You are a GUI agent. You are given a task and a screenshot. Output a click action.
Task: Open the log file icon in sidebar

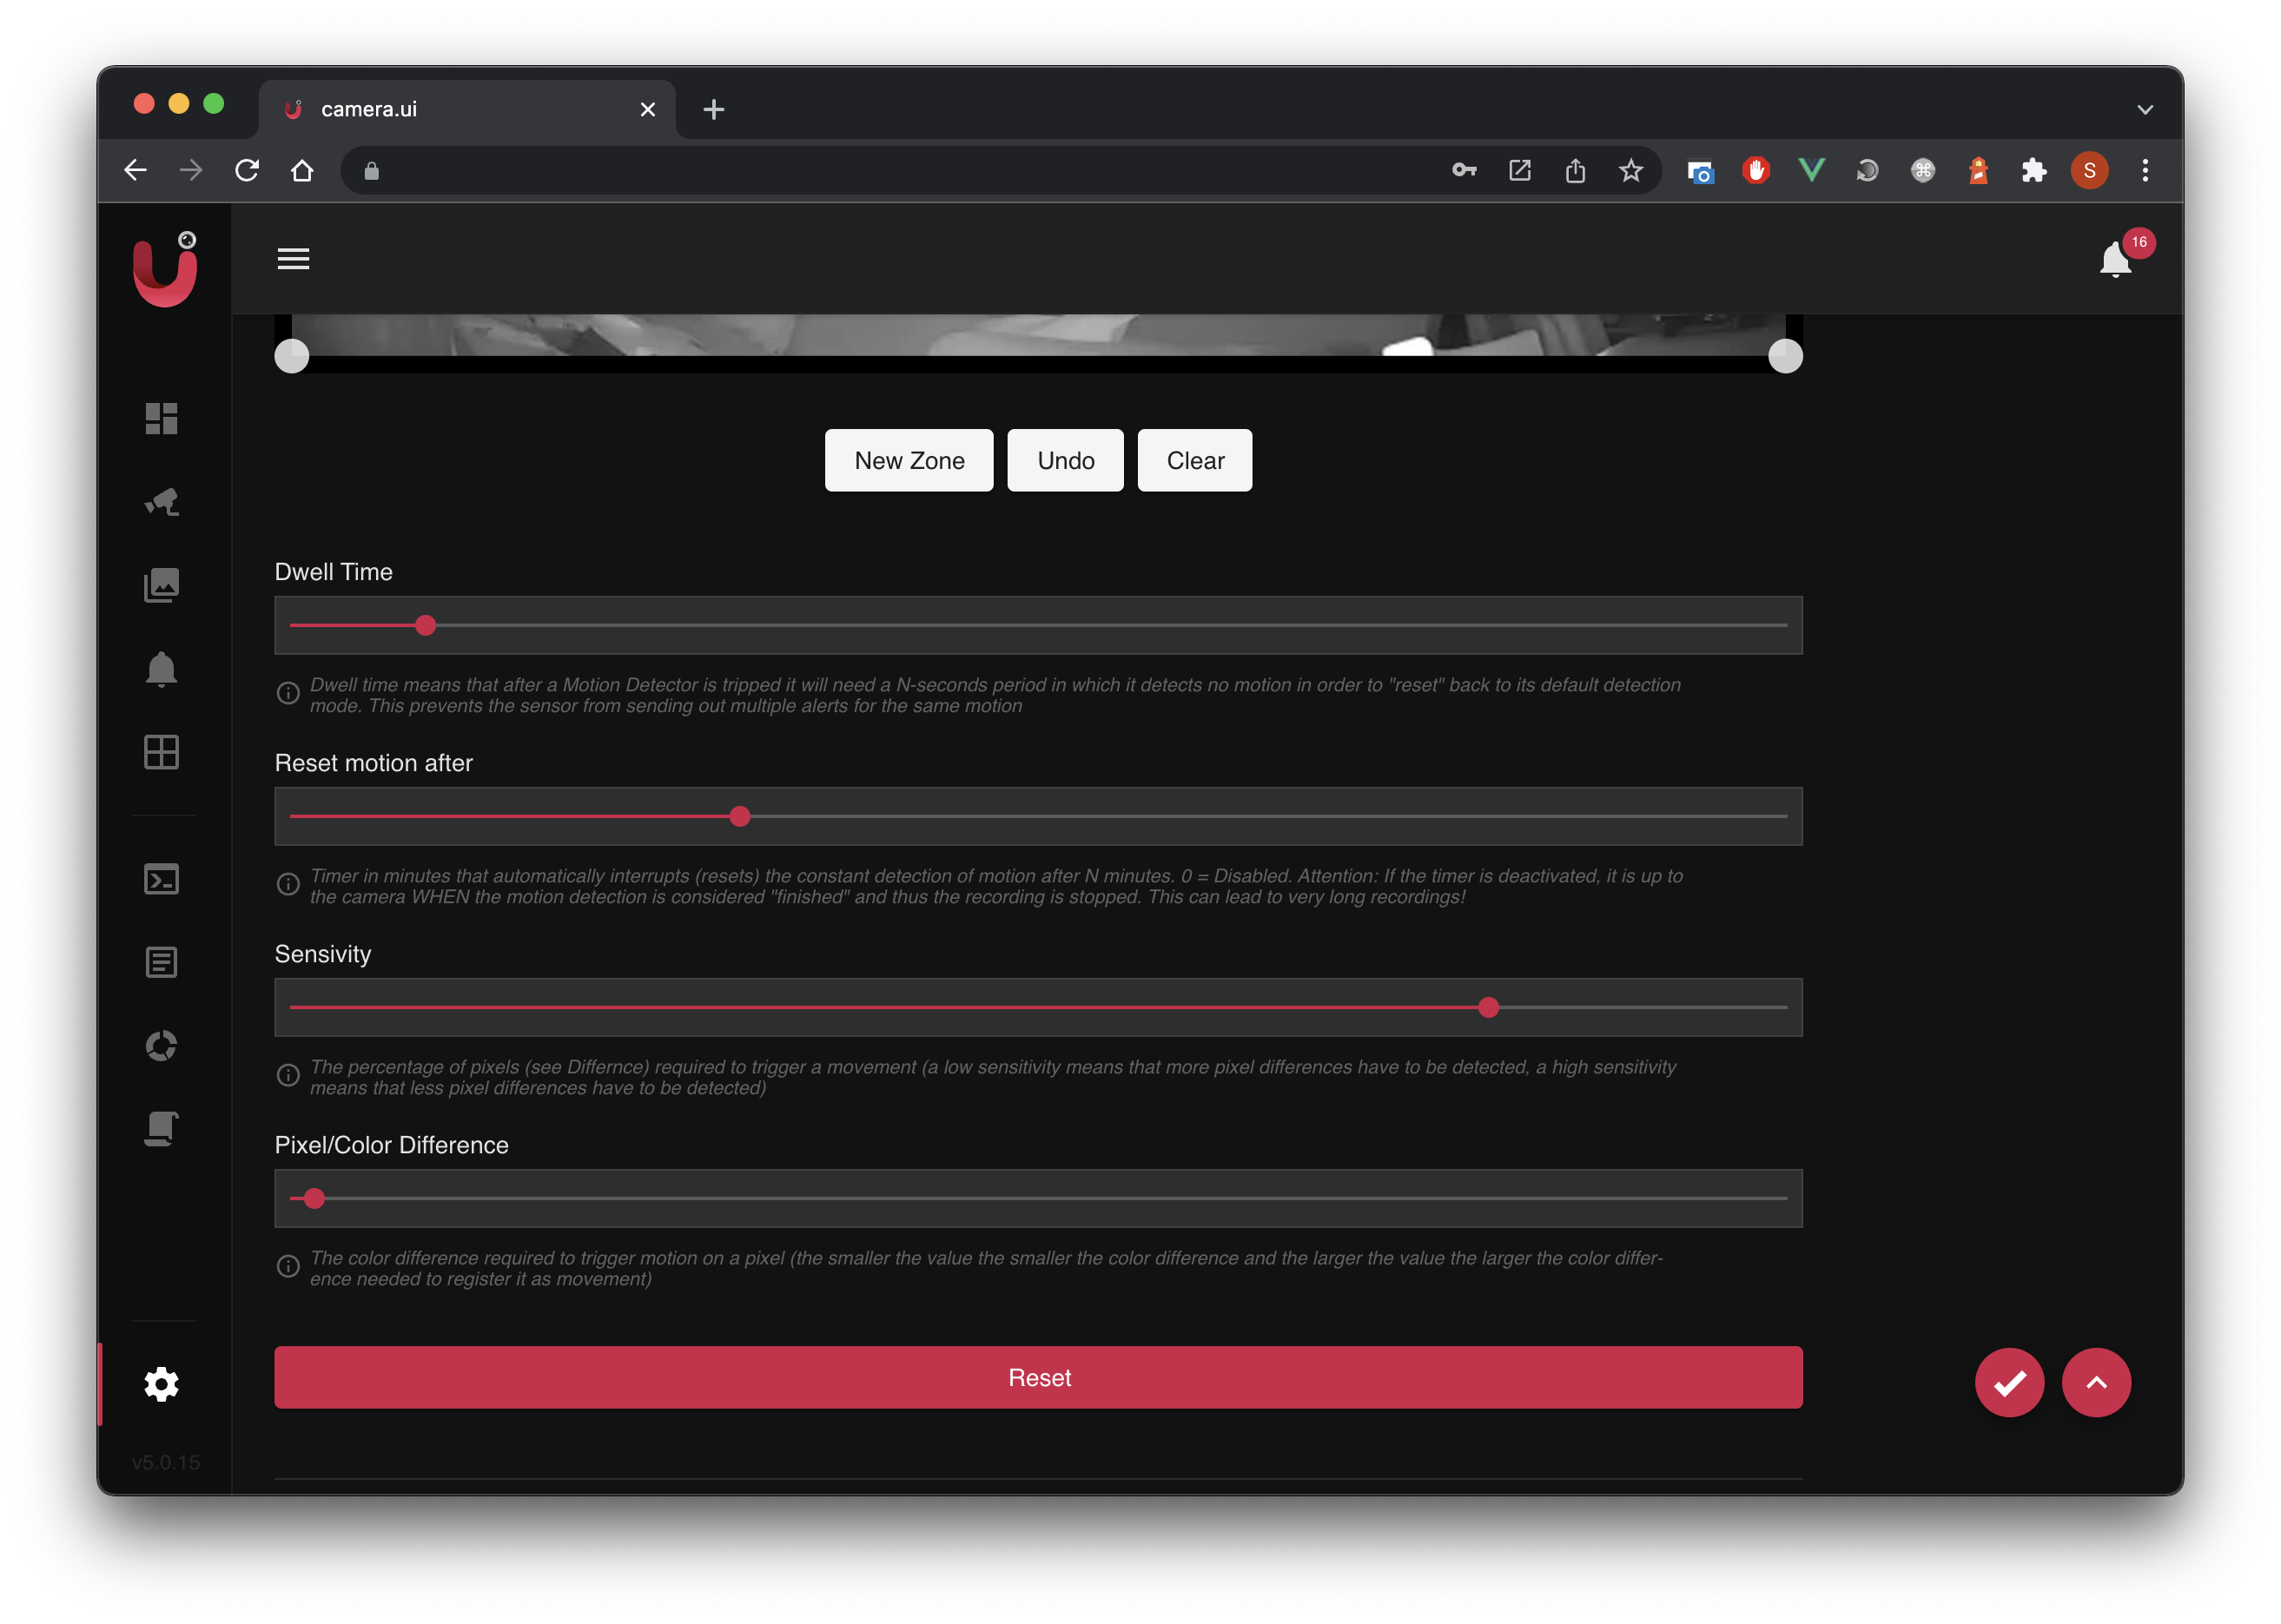click(x=161, y=962)
